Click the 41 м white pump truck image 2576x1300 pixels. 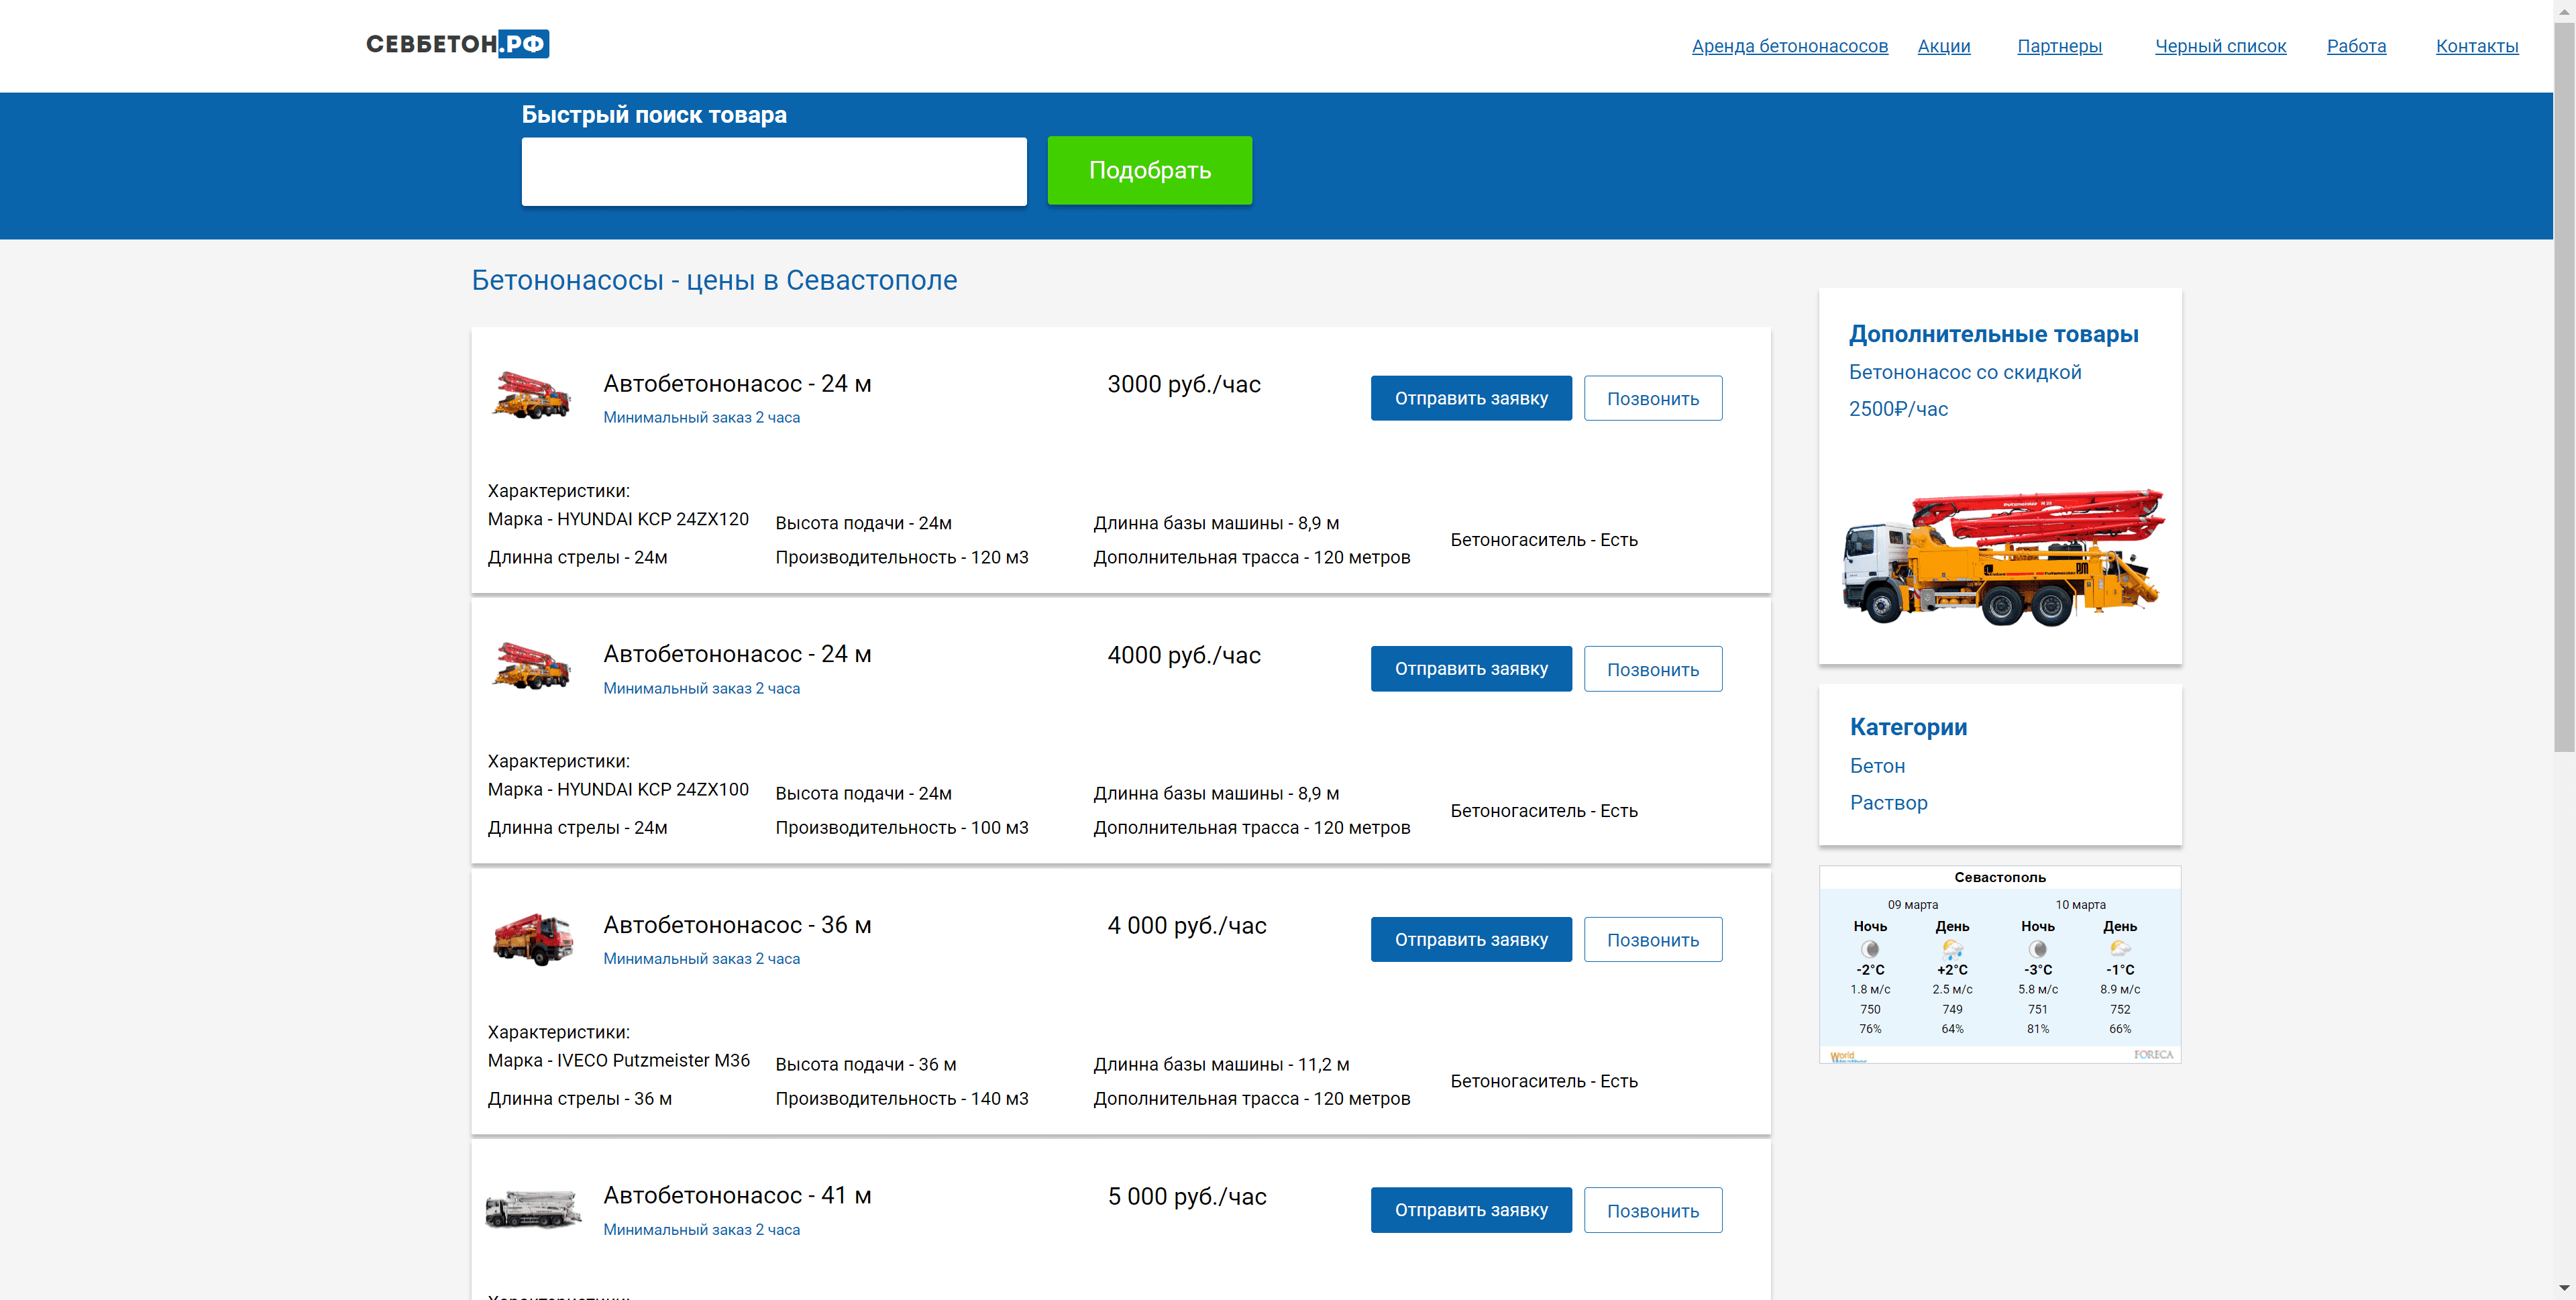coord(533,1209)
